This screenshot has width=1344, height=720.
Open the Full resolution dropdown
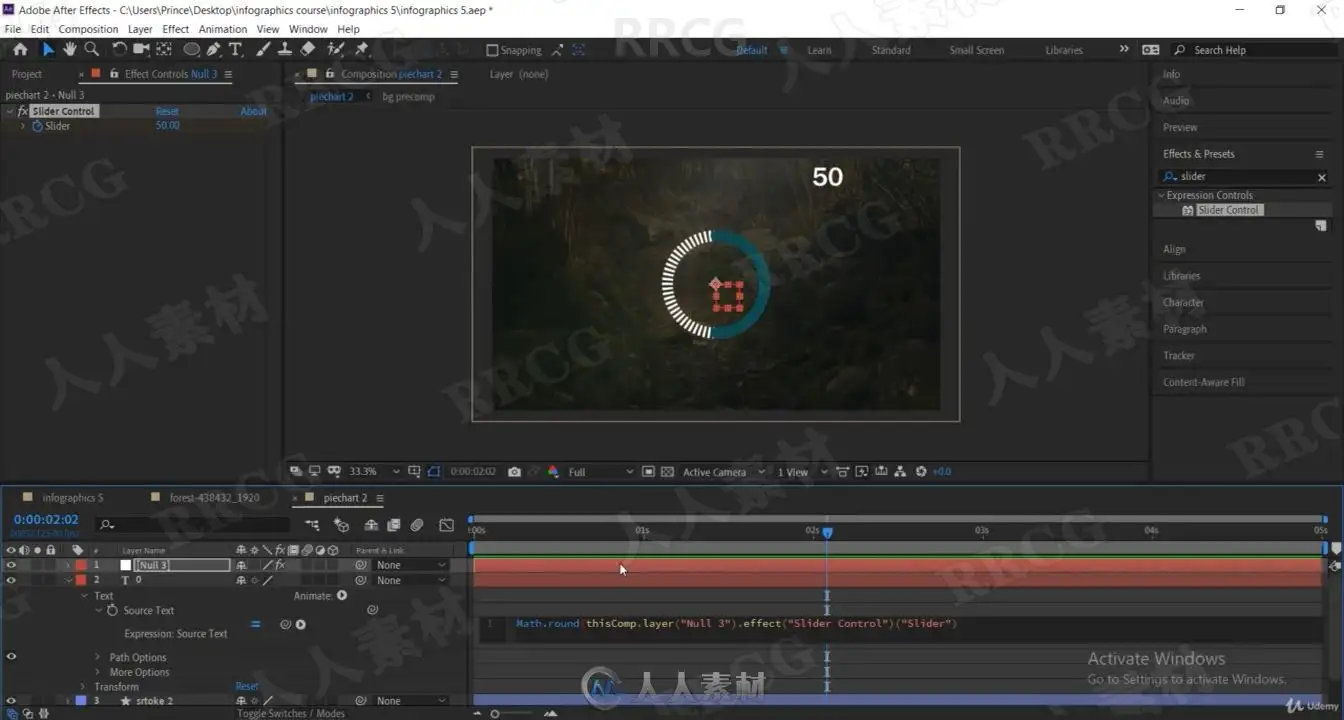[x=600, y=472]
